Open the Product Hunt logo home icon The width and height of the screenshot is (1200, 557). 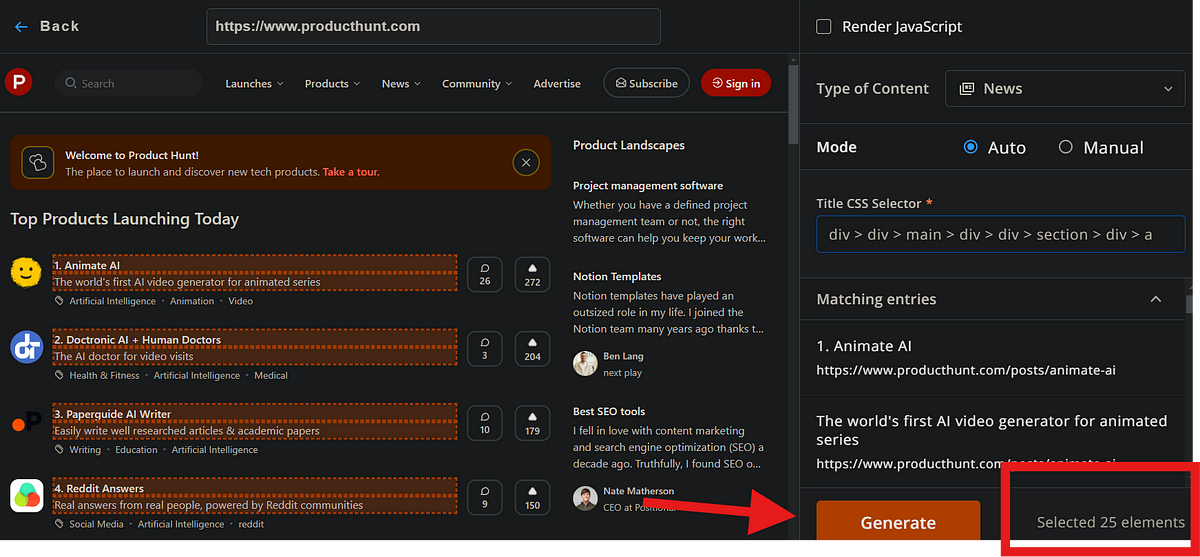pyautogui.click(x=18, y=82)
